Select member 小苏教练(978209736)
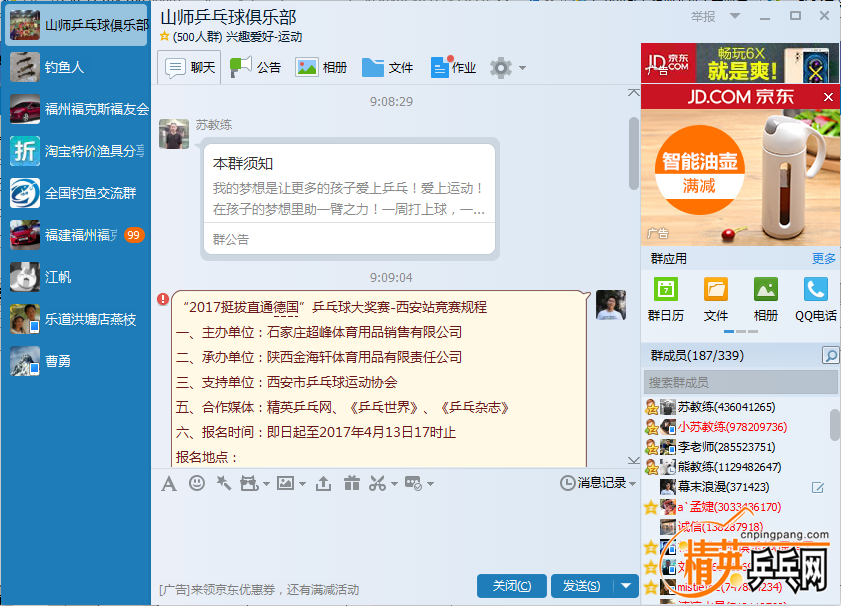Screen dimensions: 841x606 point(737,427)
